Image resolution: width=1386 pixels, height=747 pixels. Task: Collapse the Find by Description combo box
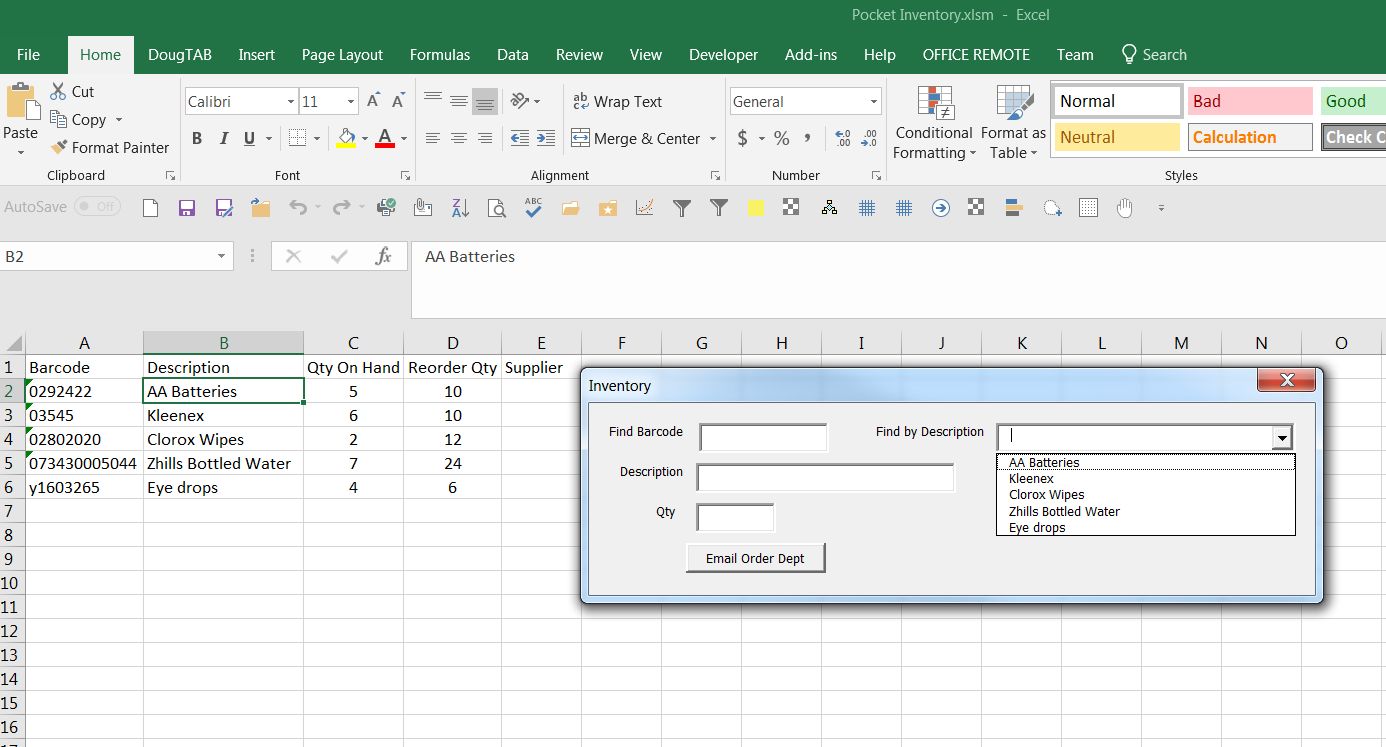coord(1281,437)
